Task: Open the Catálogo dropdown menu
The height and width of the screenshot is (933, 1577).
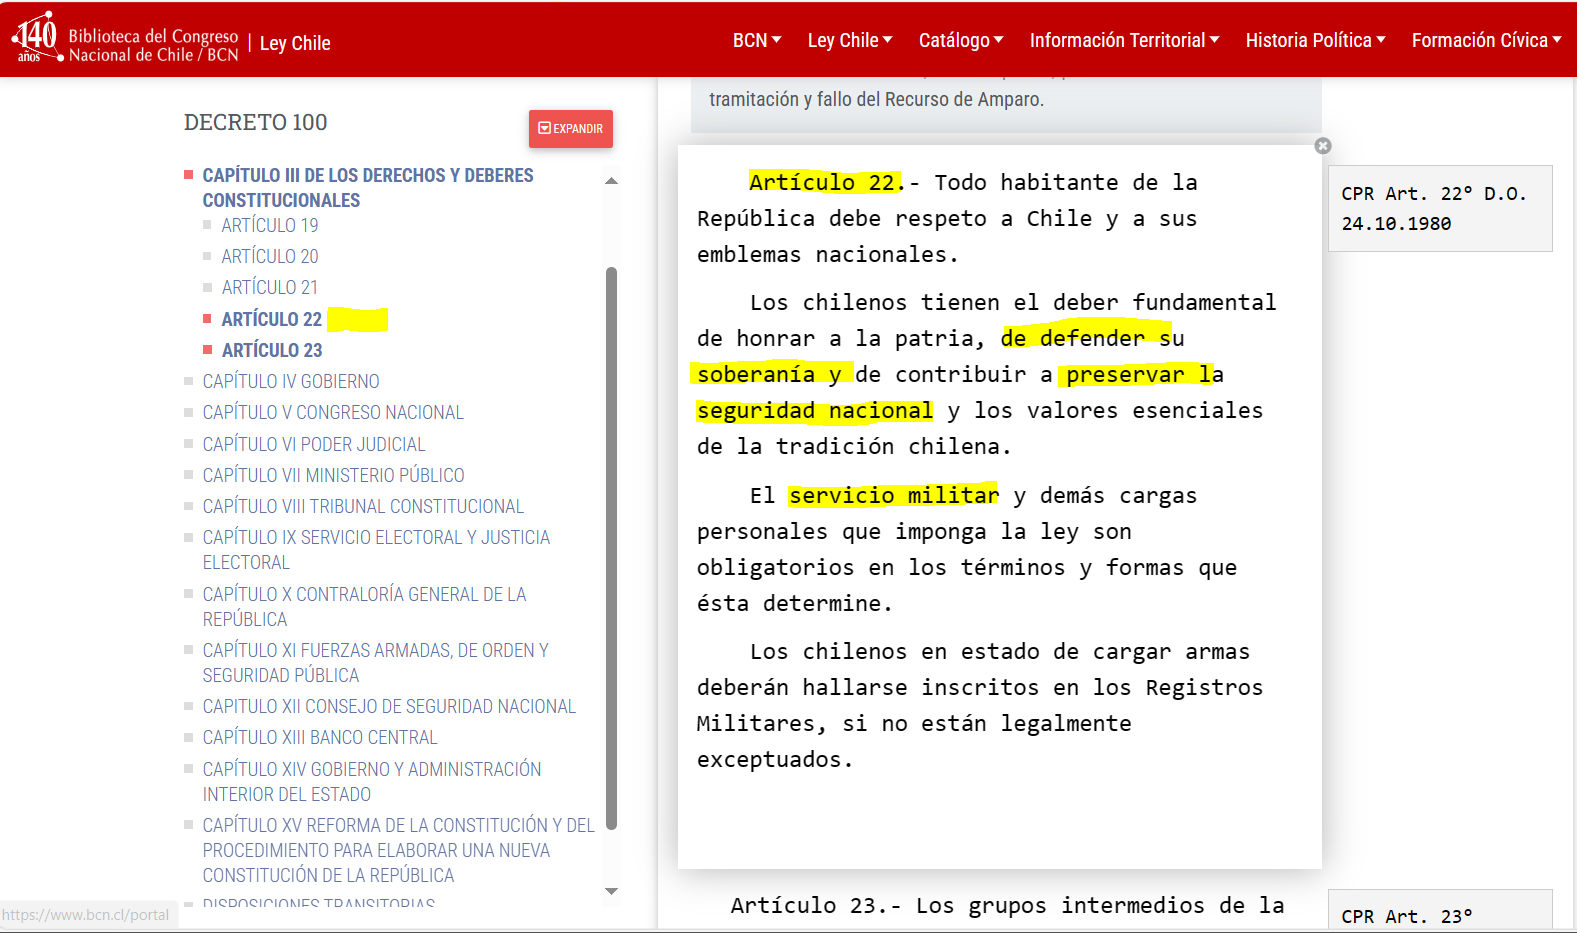Action: 961,40
